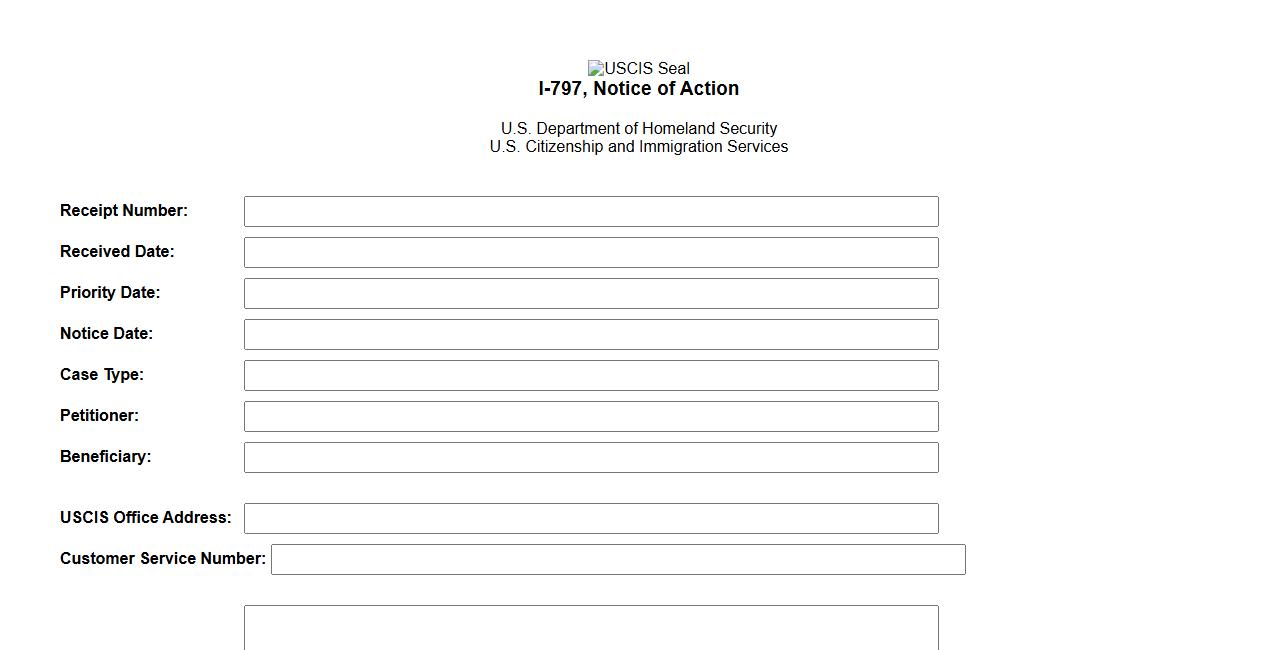Click the USCIS Office Address field

coord(591,518)
